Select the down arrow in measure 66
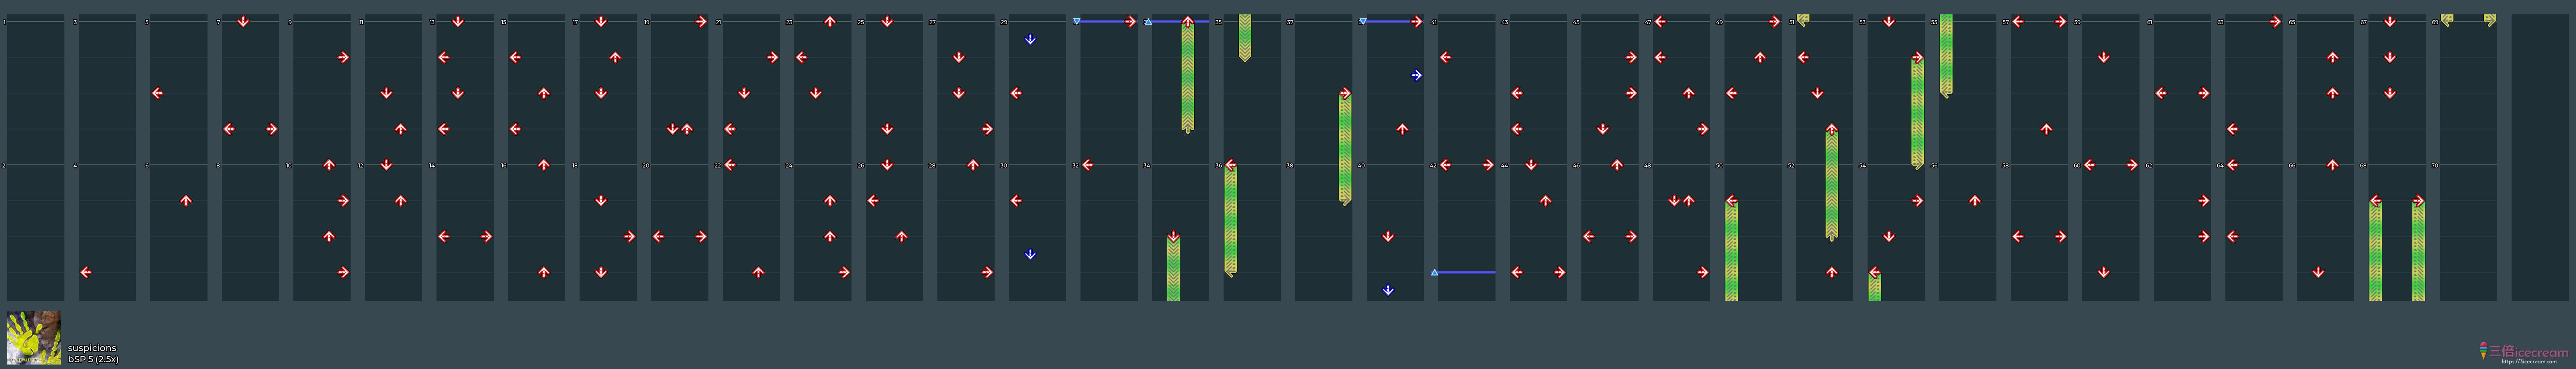 [2318, 272]
